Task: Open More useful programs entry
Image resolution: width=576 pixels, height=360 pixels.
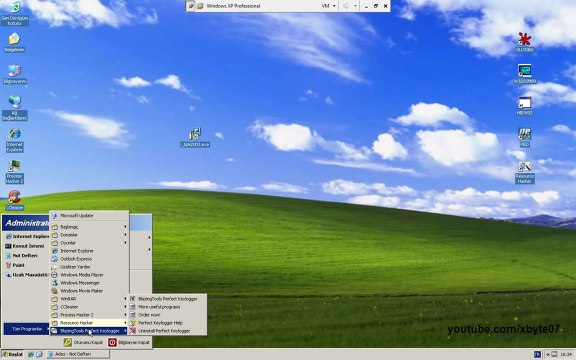Action: (168, 307)
